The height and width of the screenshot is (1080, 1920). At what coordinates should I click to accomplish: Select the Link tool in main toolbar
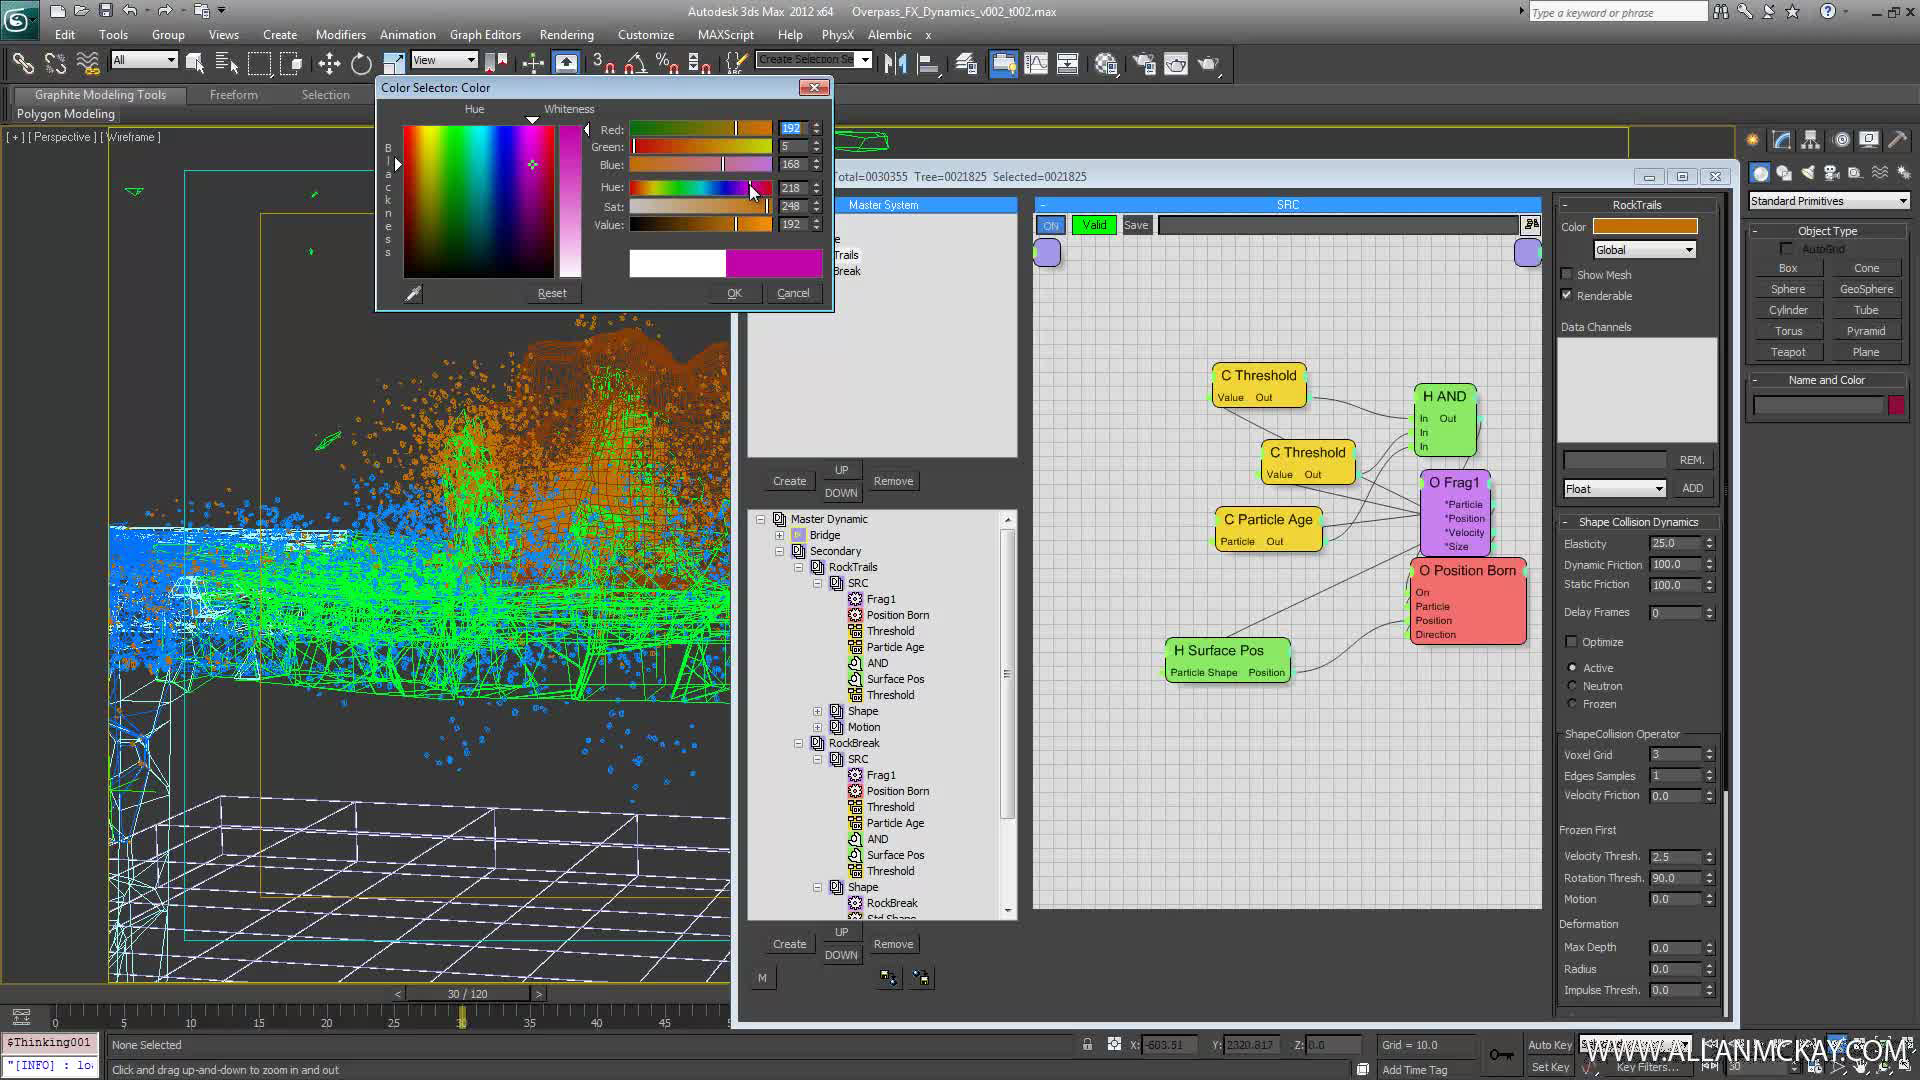coord(22,63)
